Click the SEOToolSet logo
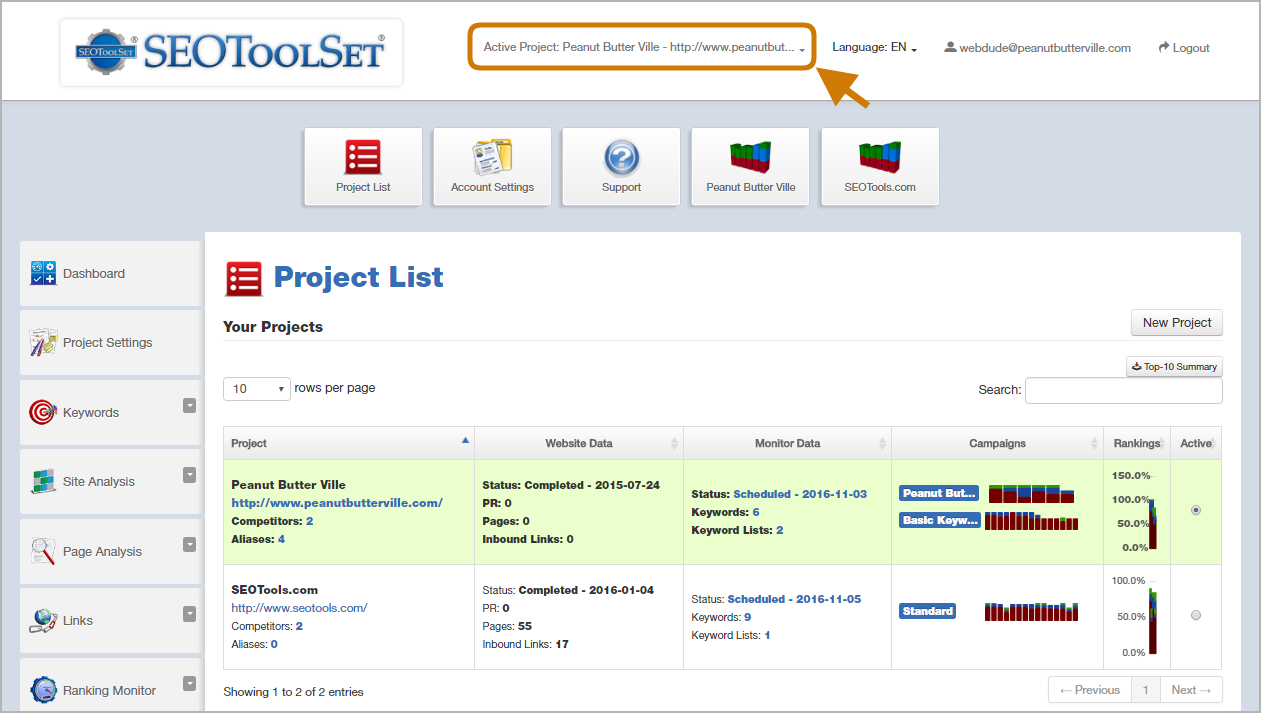 click(231, 51)
